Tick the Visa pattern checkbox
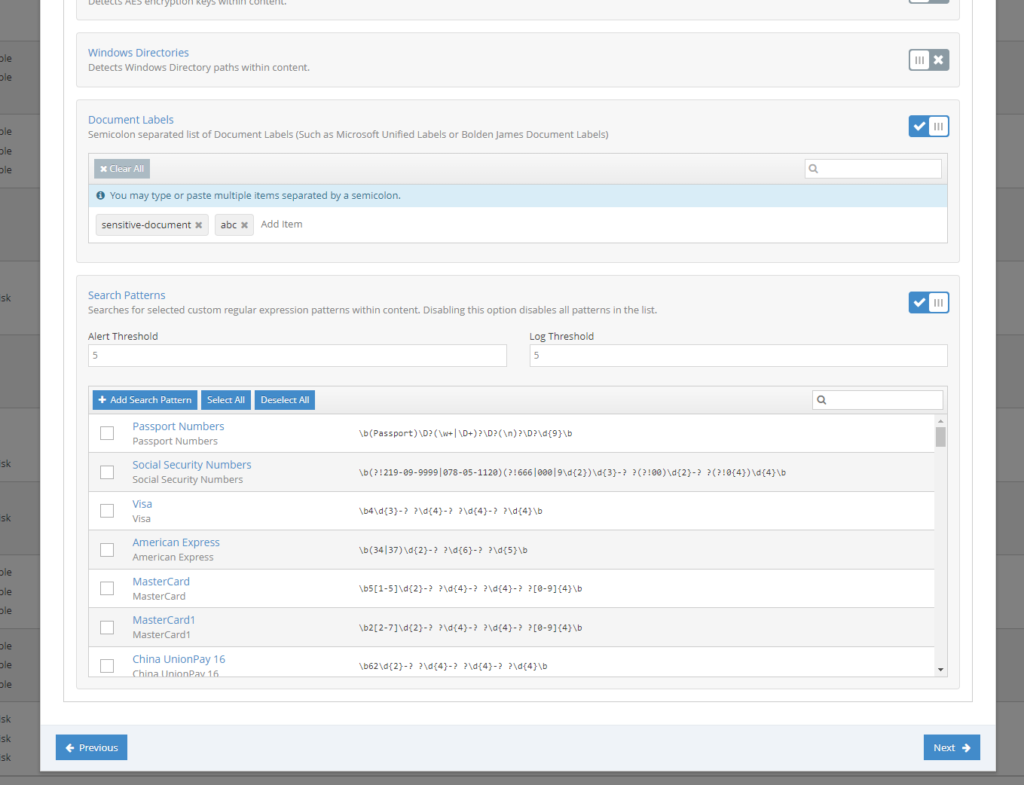 click(107, 511)
